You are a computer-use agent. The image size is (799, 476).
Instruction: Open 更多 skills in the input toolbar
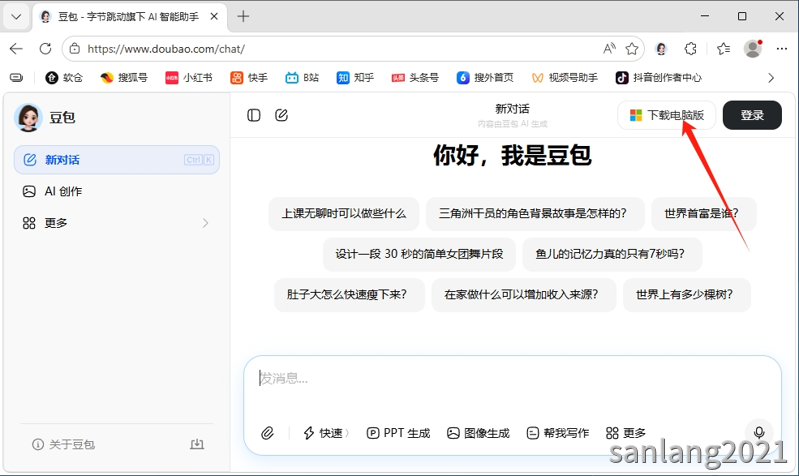(626, 433)
